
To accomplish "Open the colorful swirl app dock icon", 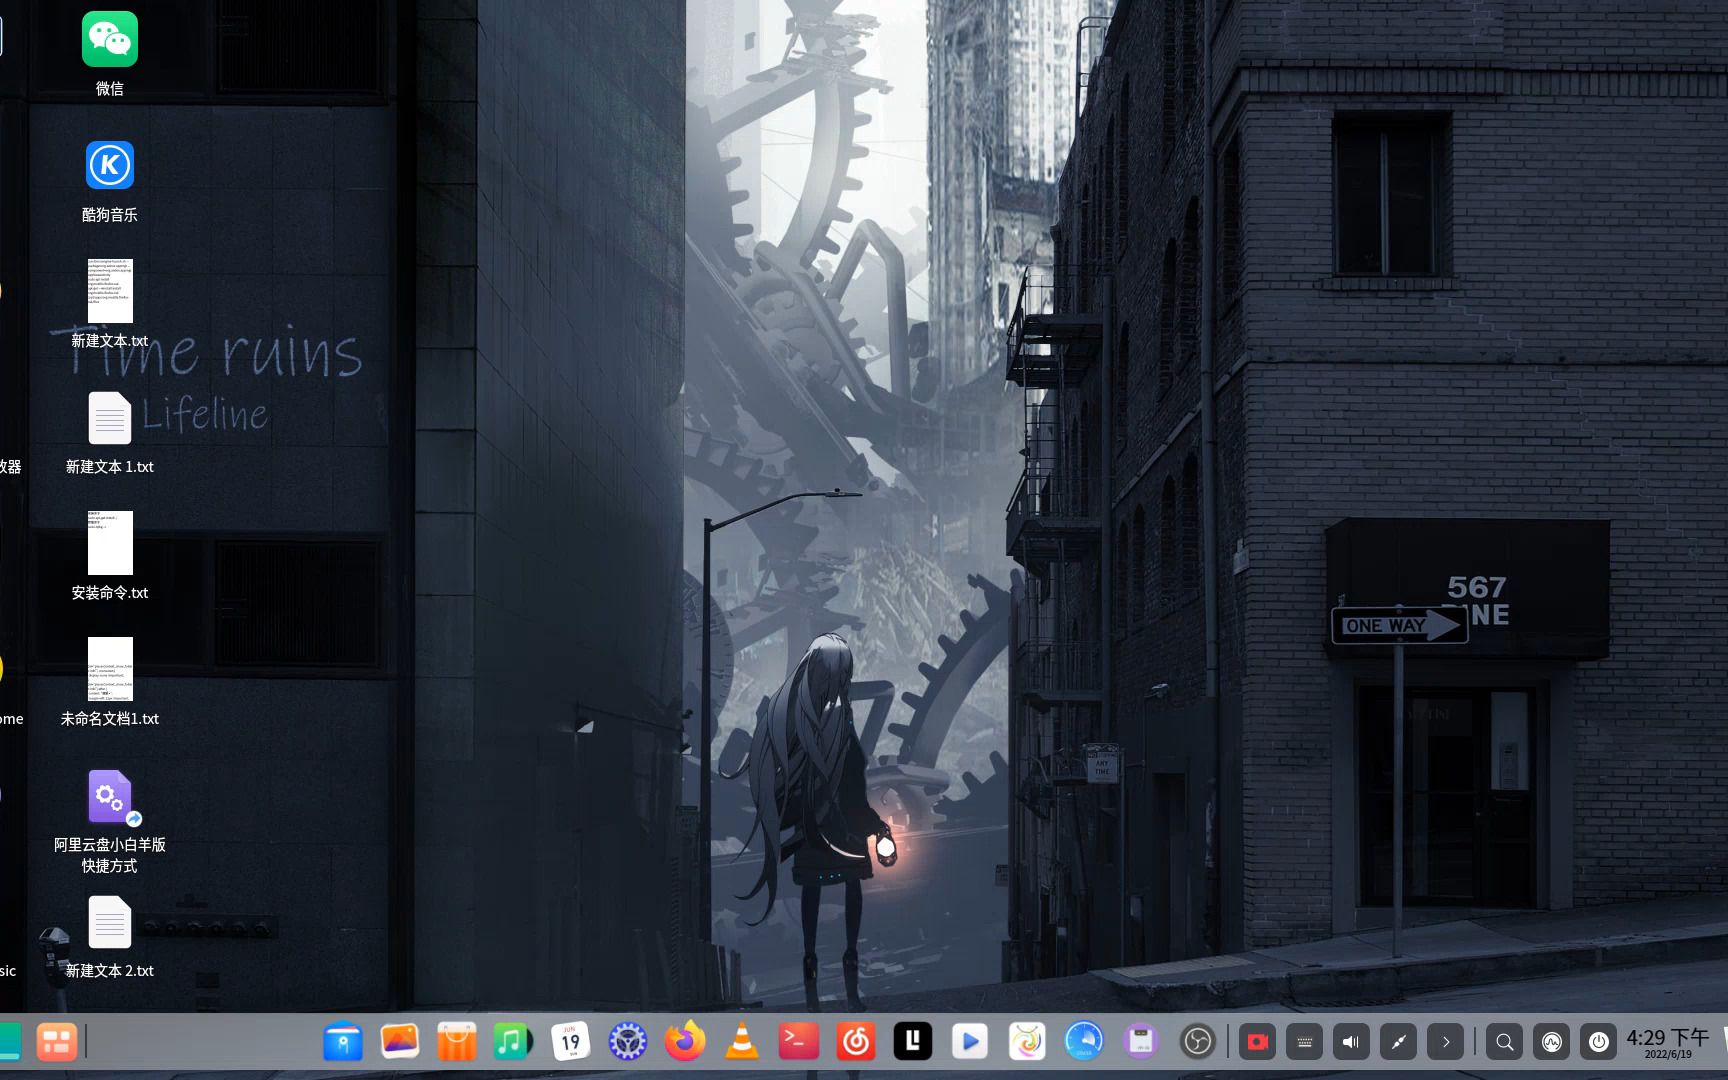I will (1027, 1042).
